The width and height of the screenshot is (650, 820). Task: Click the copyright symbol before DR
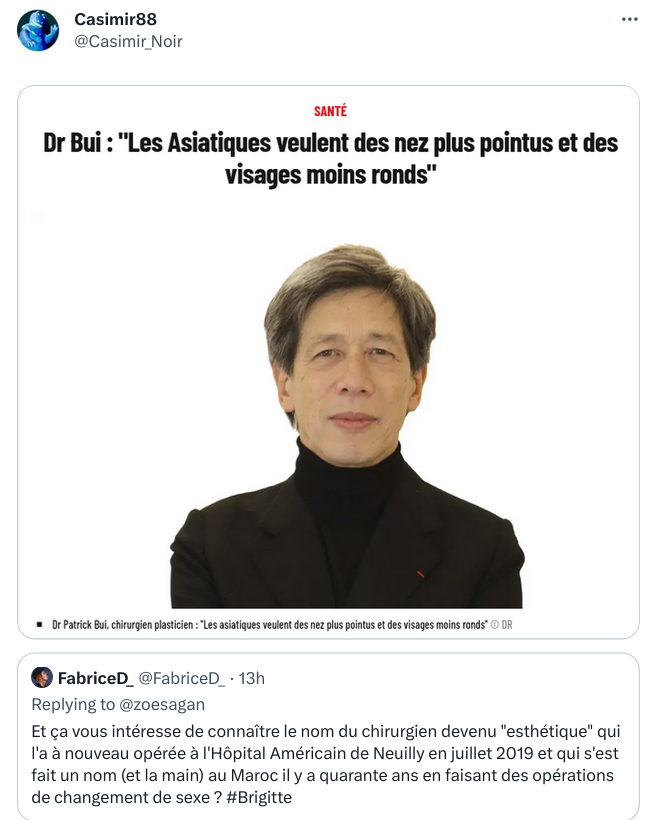494,624
